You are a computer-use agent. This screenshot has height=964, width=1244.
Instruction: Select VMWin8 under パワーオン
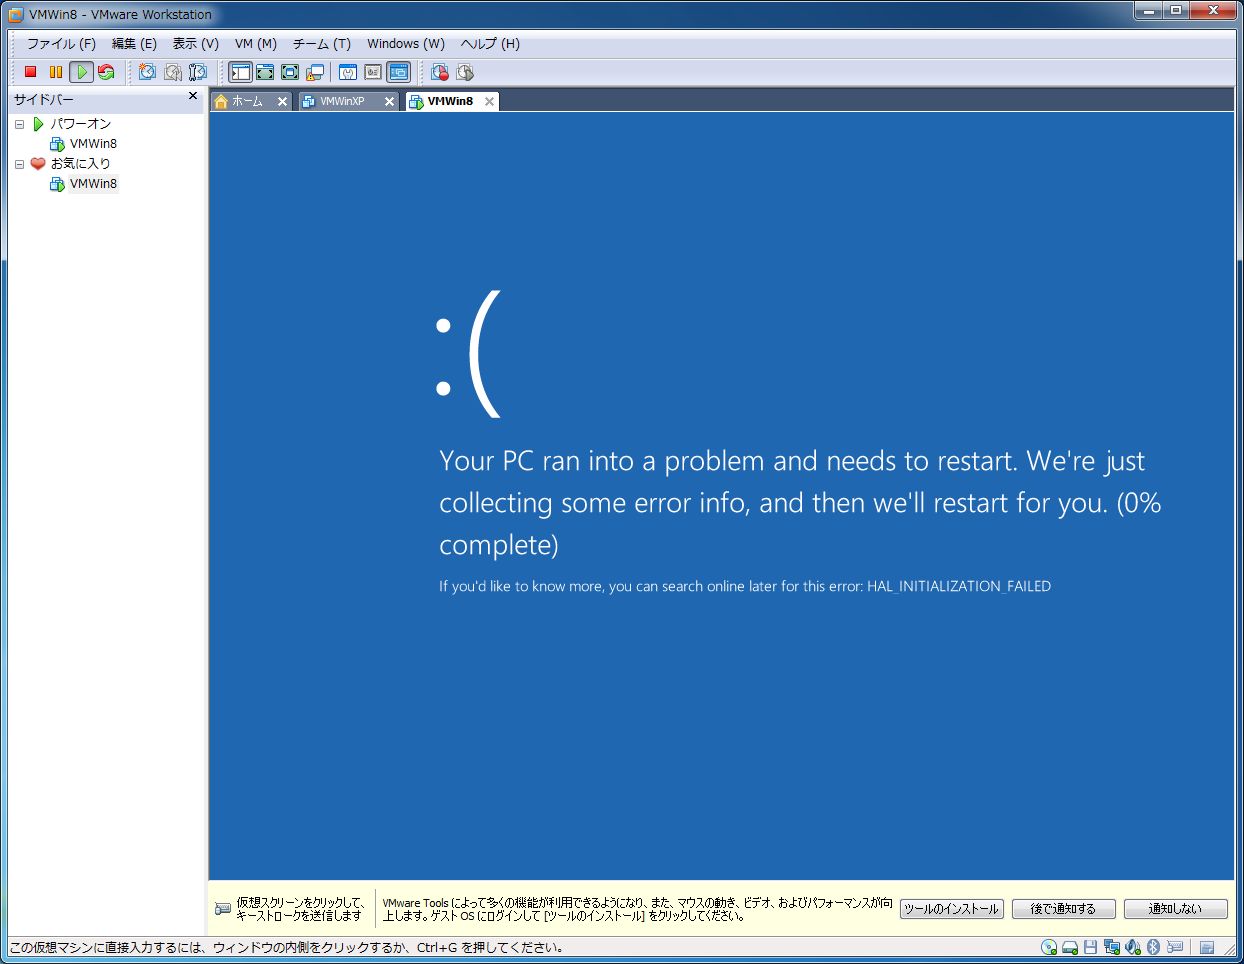(x=93, y=144)
